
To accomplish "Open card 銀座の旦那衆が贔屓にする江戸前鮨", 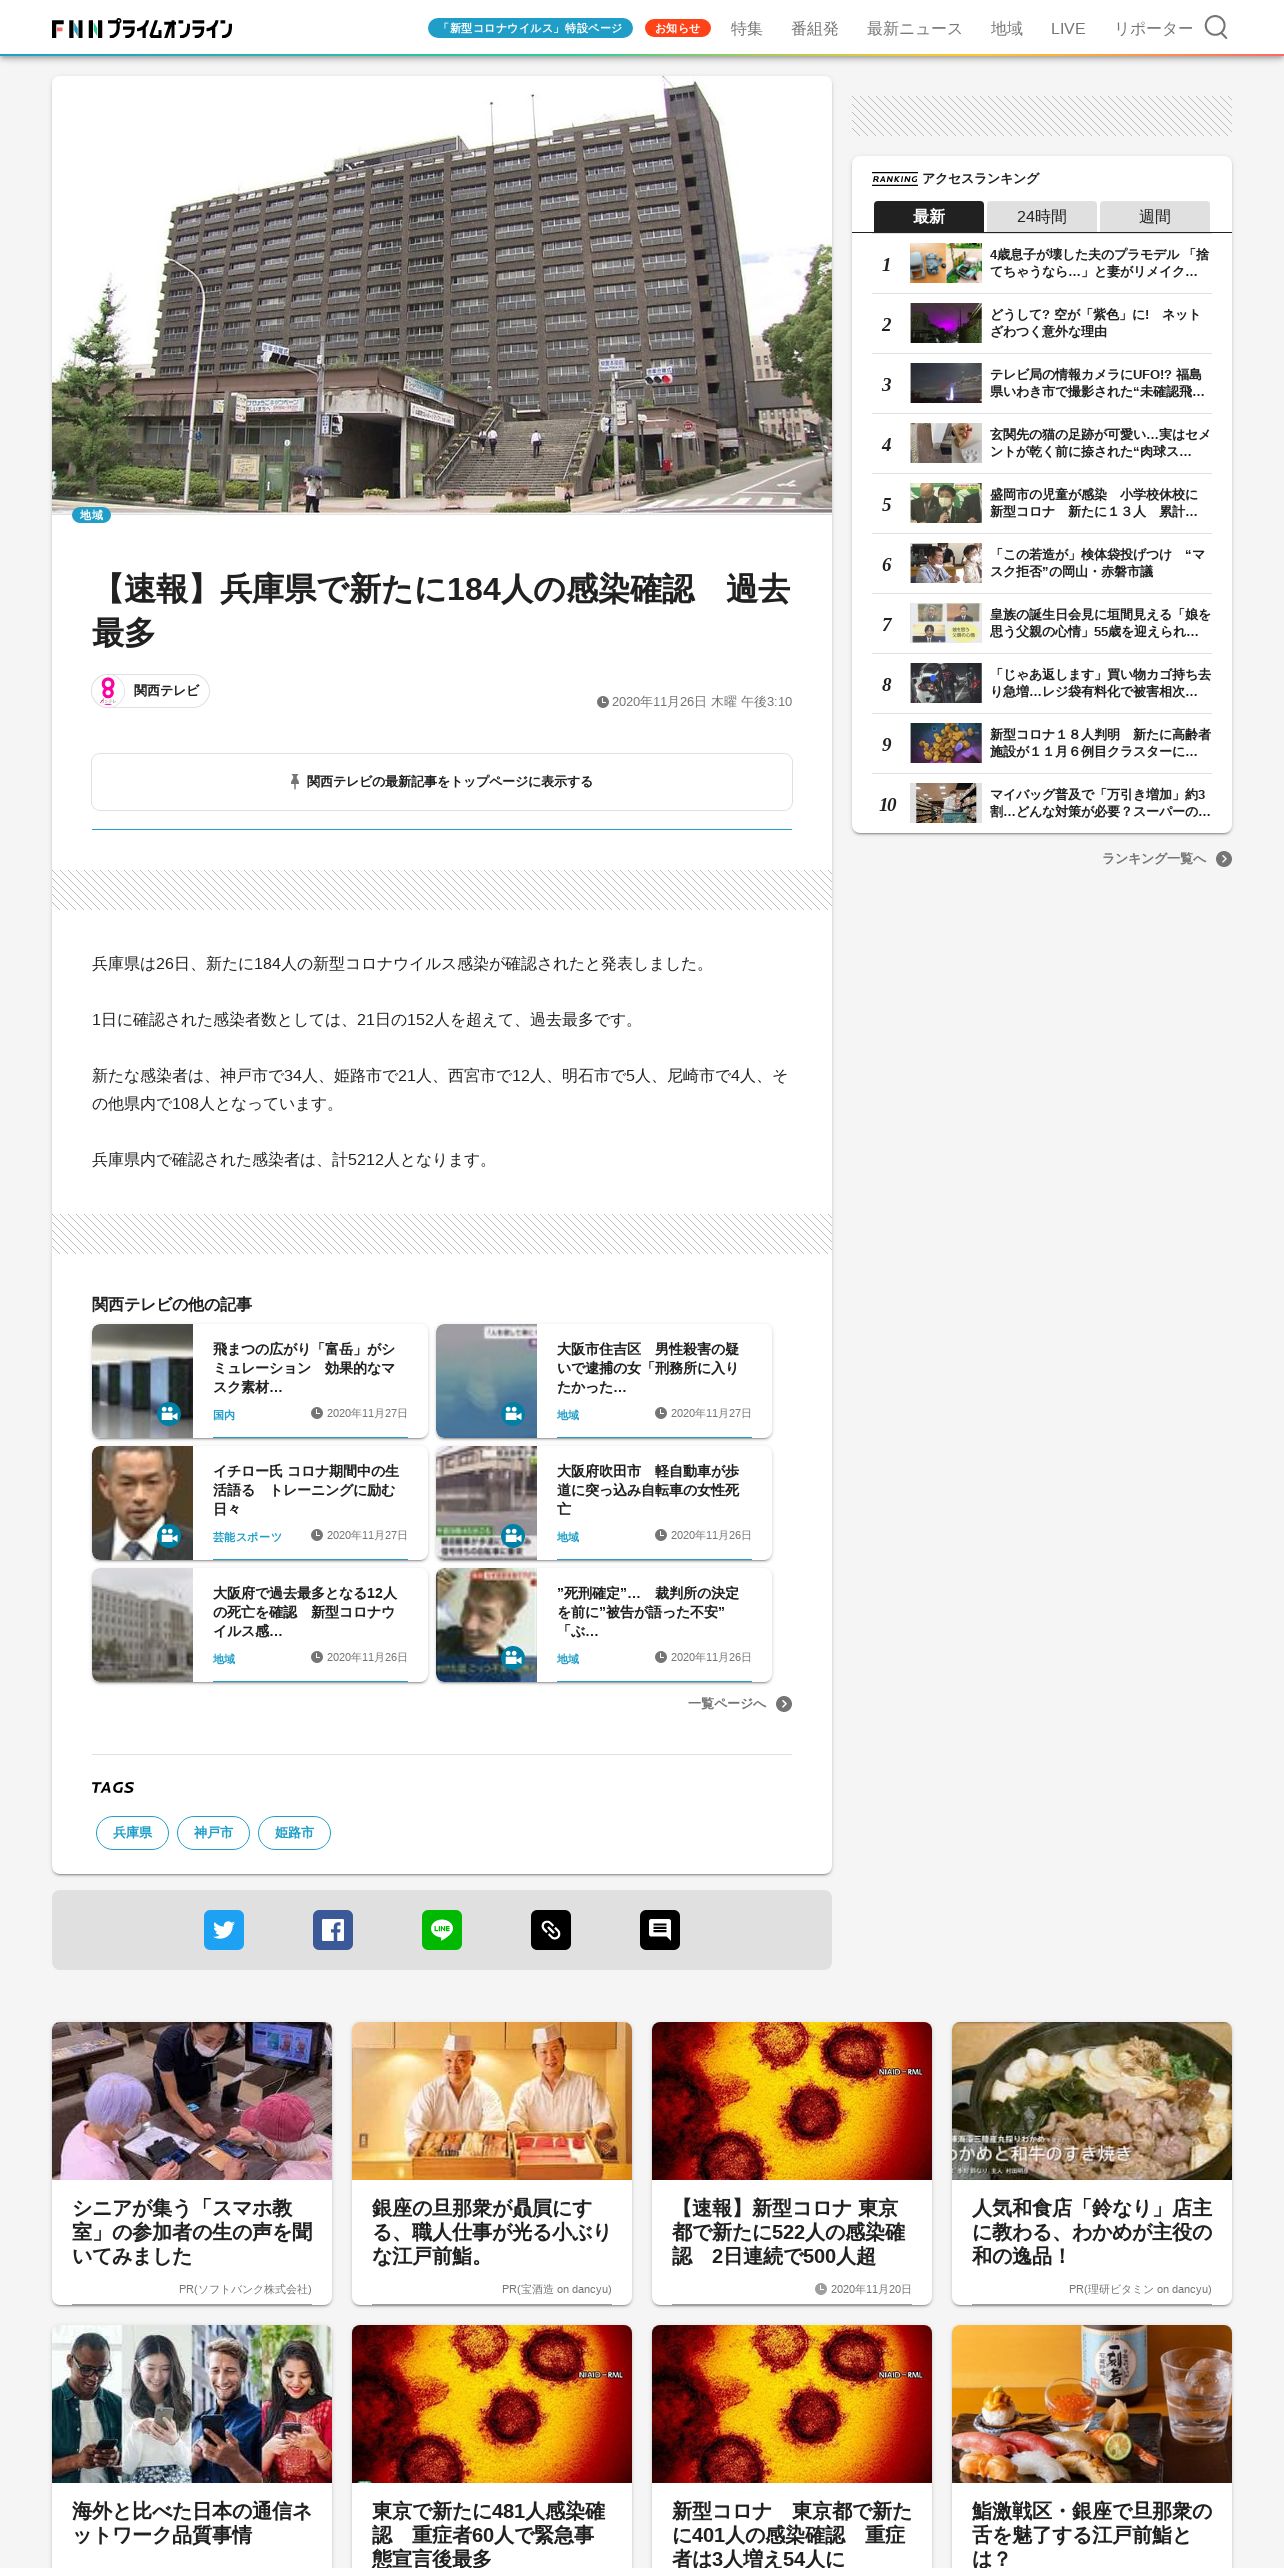I will click(x=492, y=2163).
